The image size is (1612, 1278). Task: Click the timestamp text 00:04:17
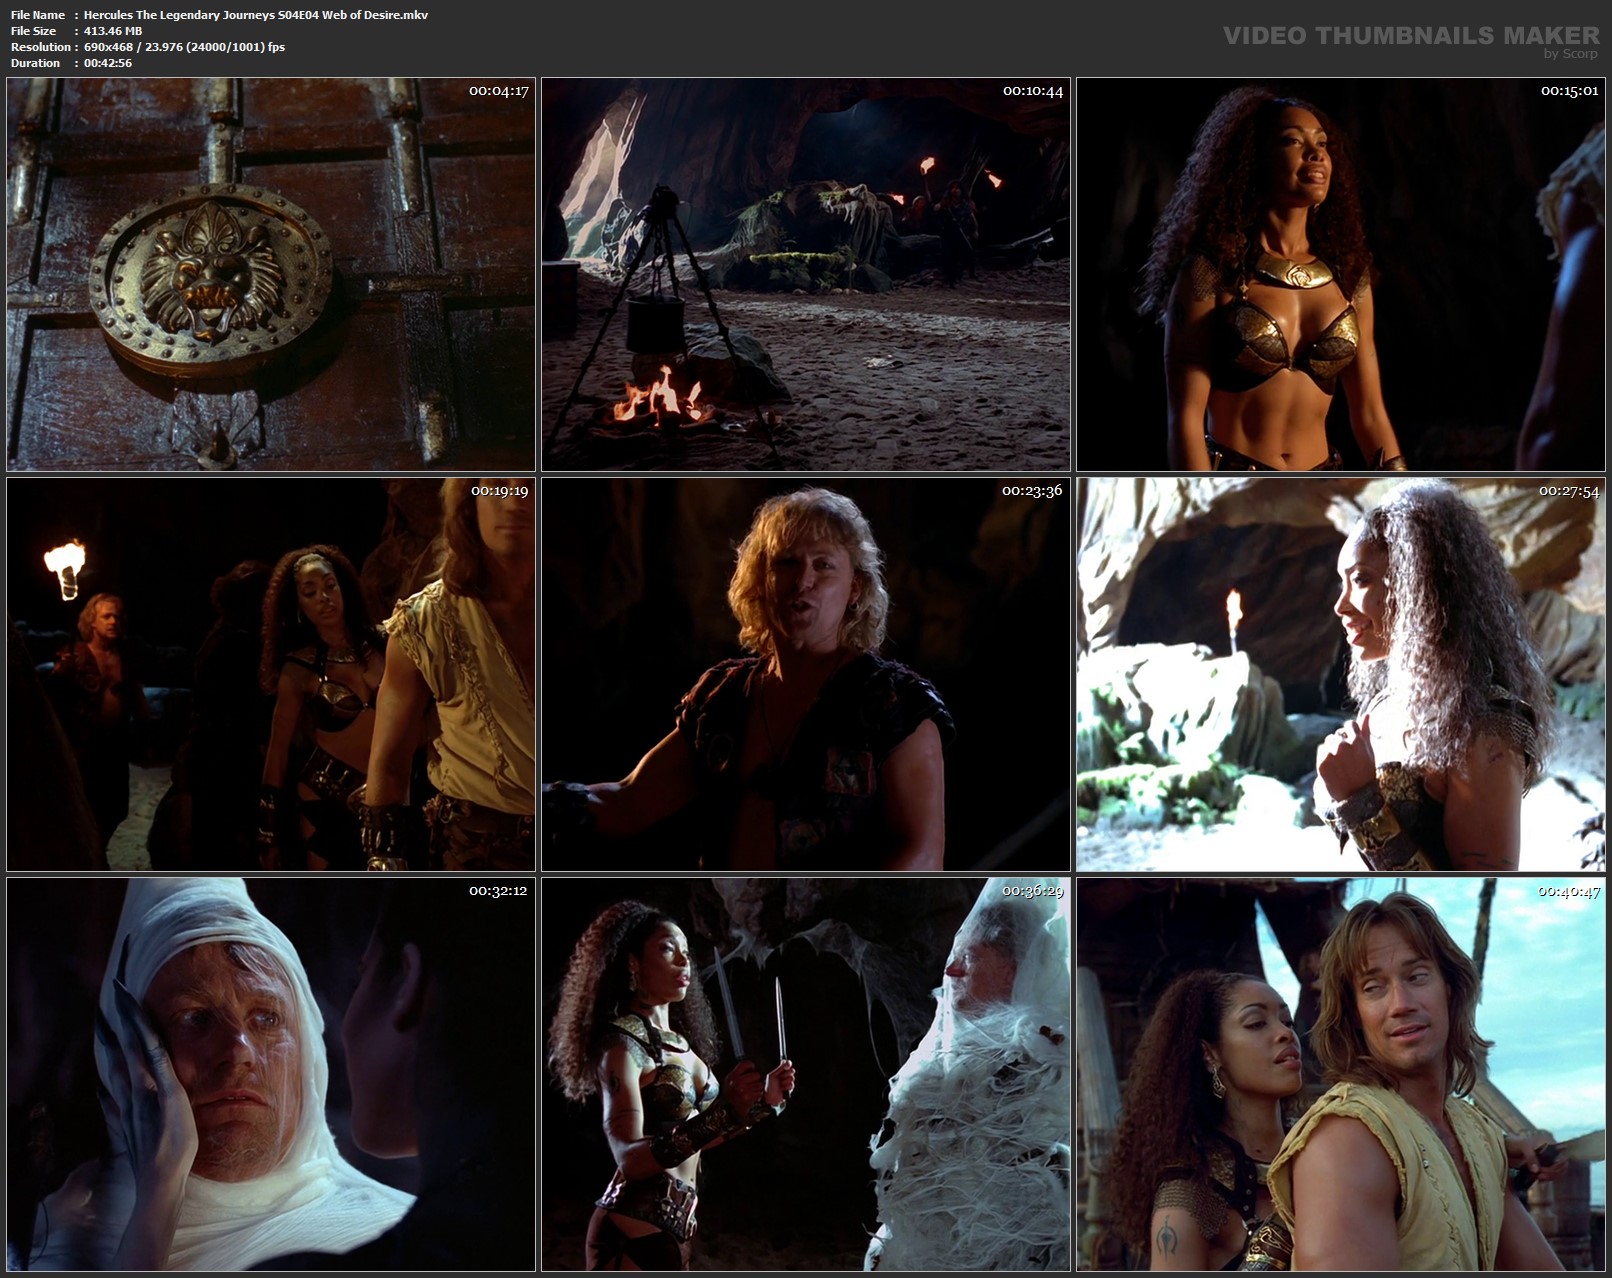click(499, 91)
